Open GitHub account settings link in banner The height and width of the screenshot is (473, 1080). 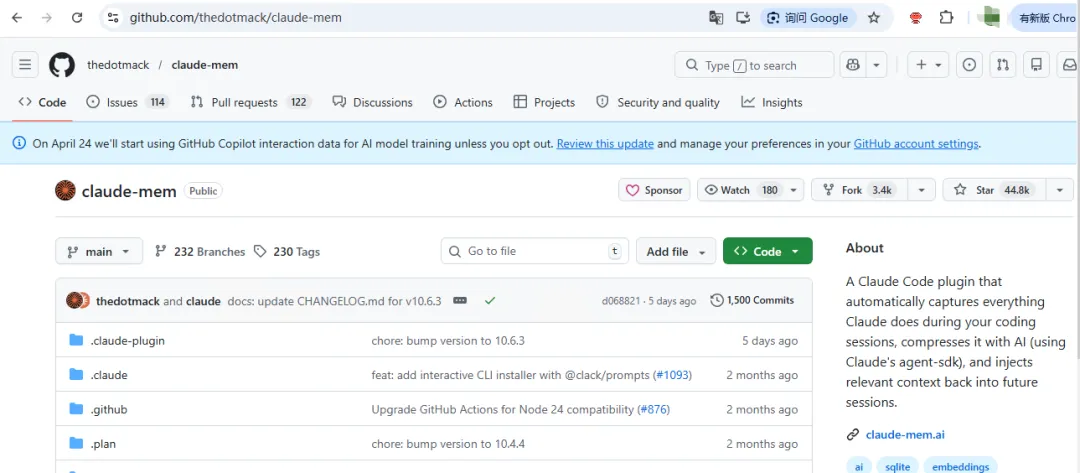[916, 144]
